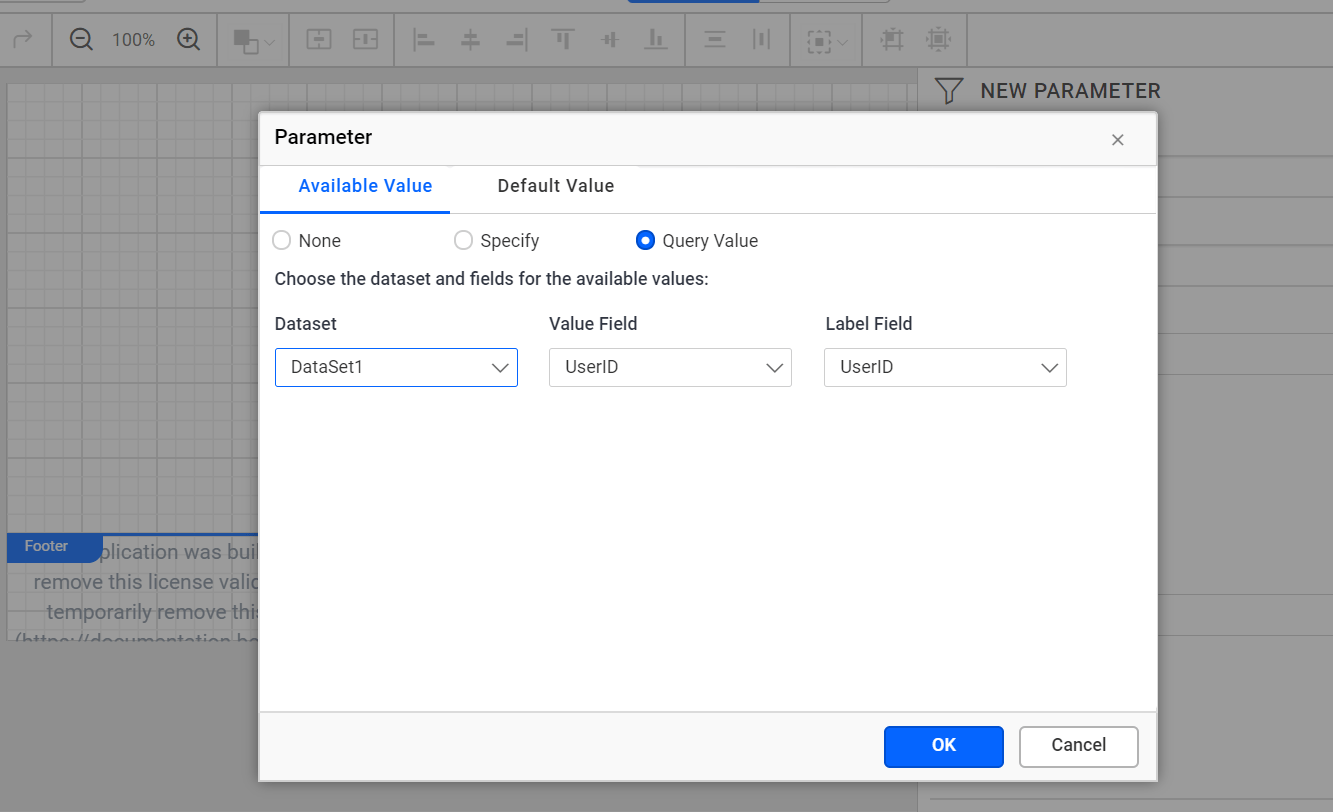Align selected items to the bottom
Viewport: 1333px width, 812px height.
pyautogui.click(x=655, y=40)
